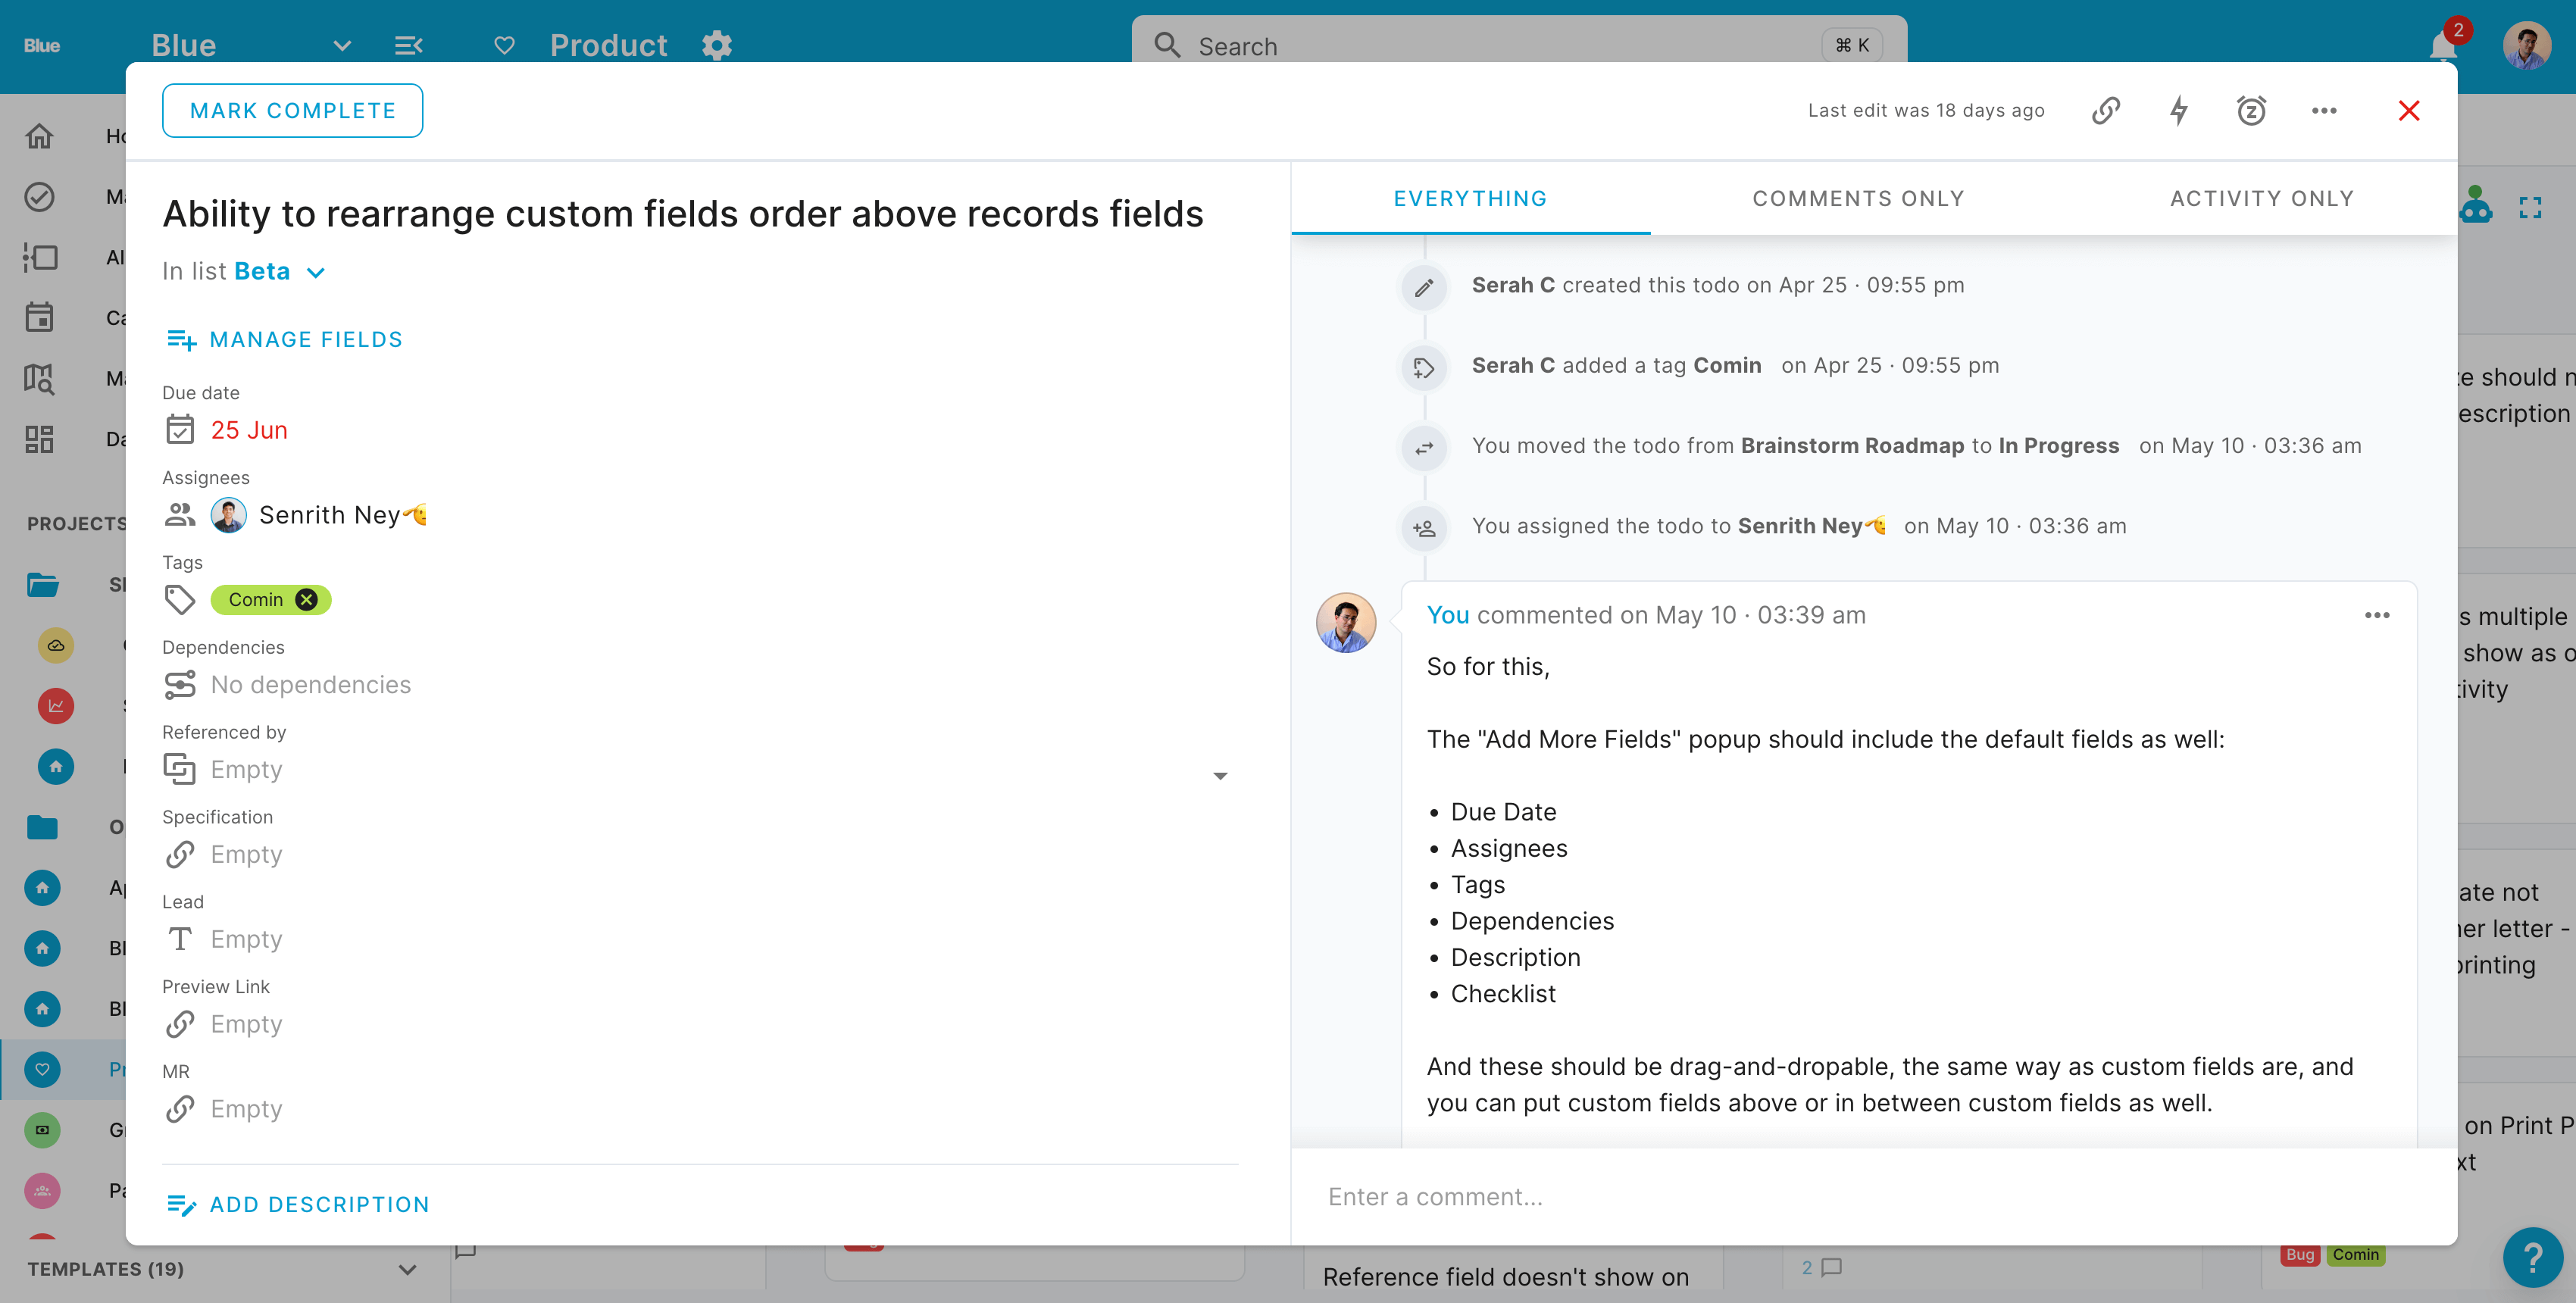Click the search bar
Viewport: 2576px width, 1303px height.
pos(1518,46)
